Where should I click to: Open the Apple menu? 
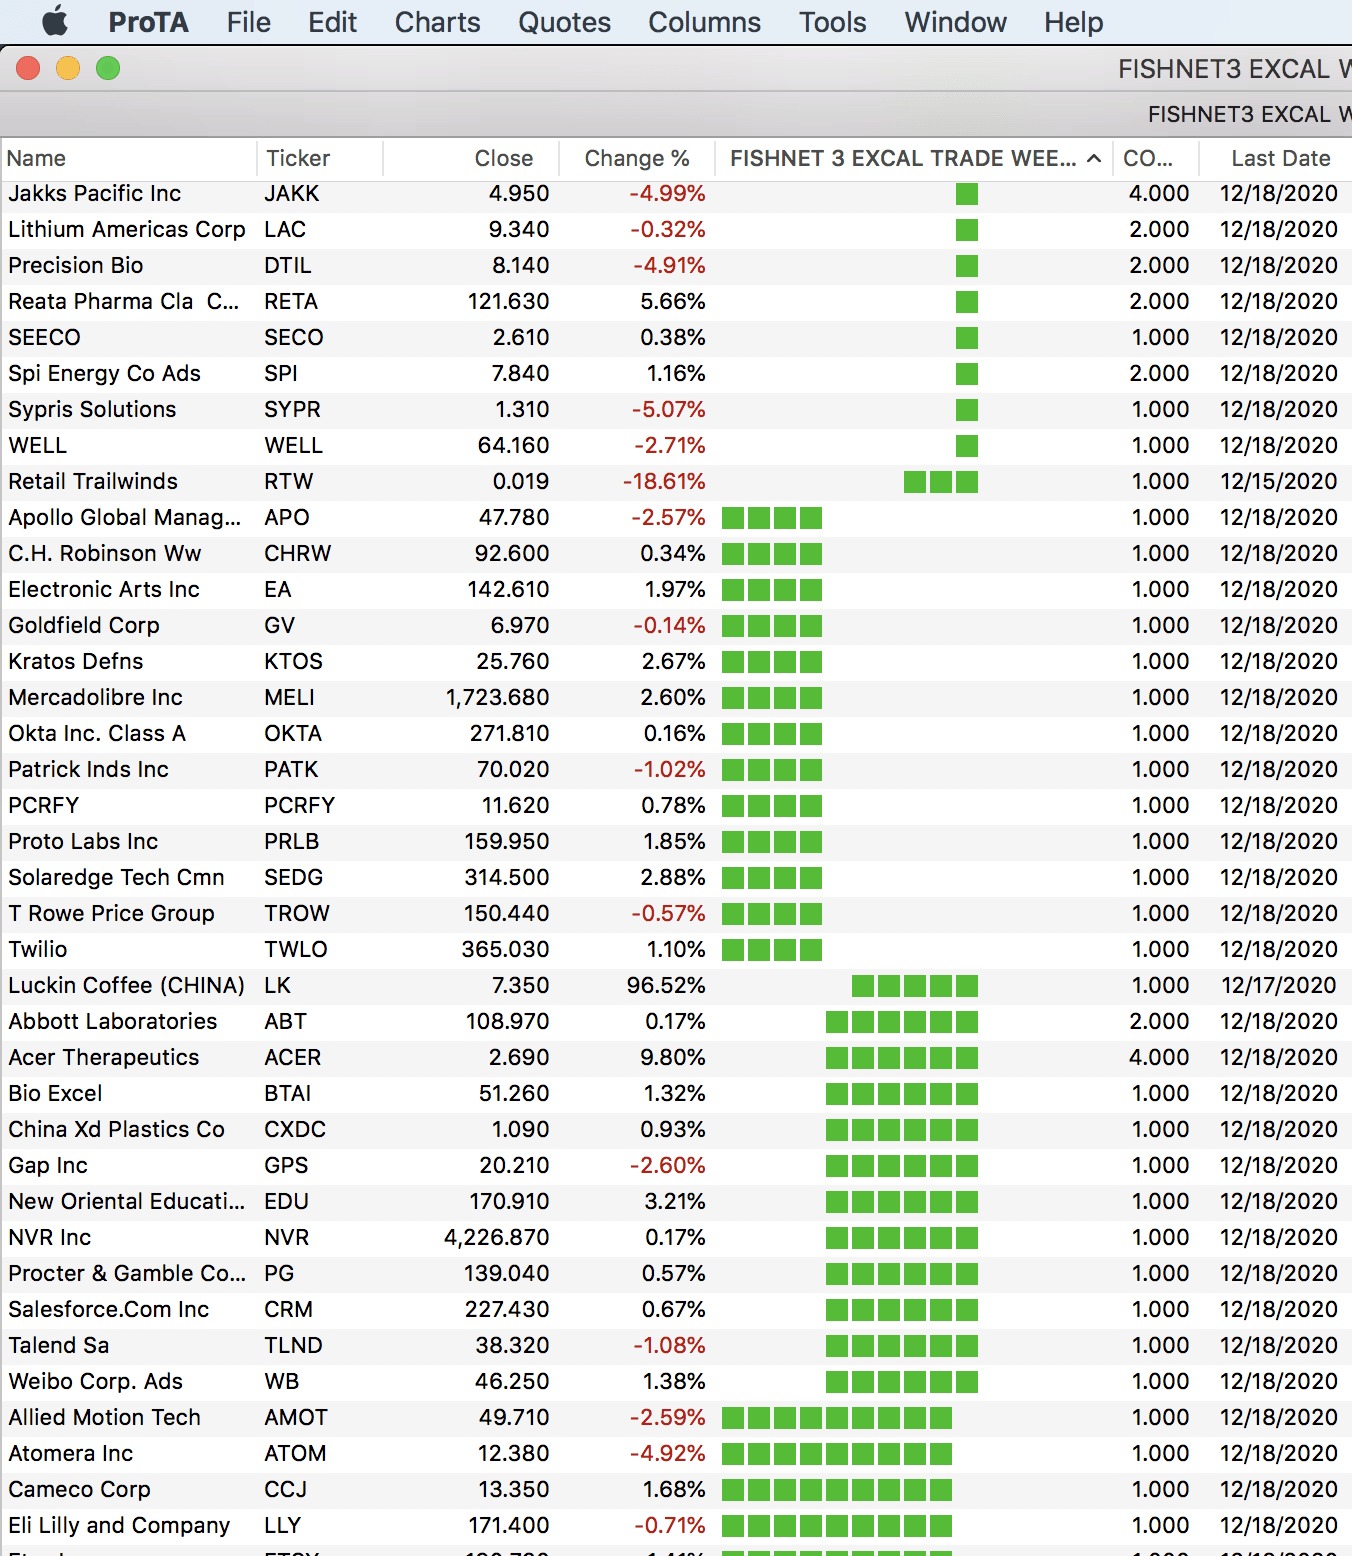pyautogui.click(x=54, y=21)
